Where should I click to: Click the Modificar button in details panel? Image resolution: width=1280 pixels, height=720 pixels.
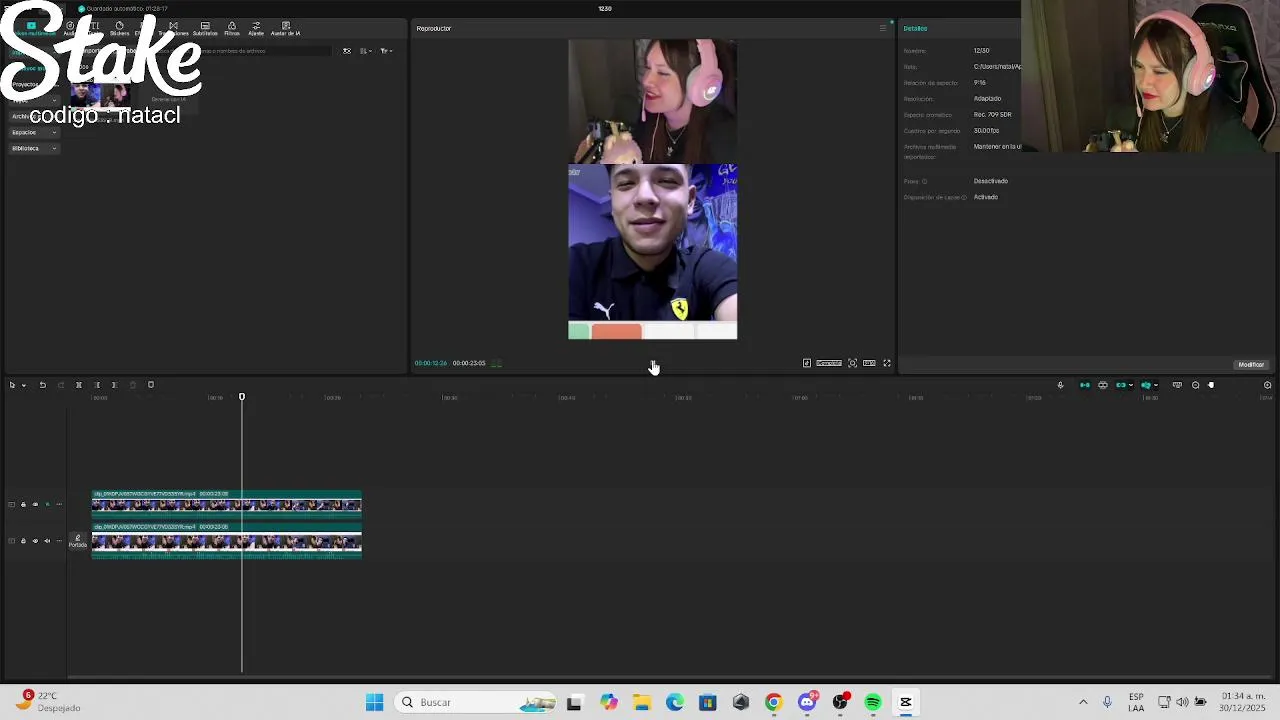tap(1251, 364)
